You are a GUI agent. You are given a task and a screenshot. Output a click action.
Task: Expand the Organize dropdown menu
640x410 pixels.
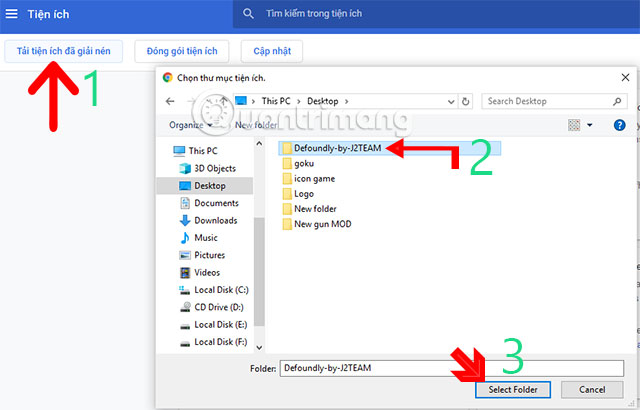[x=190, y=125]
